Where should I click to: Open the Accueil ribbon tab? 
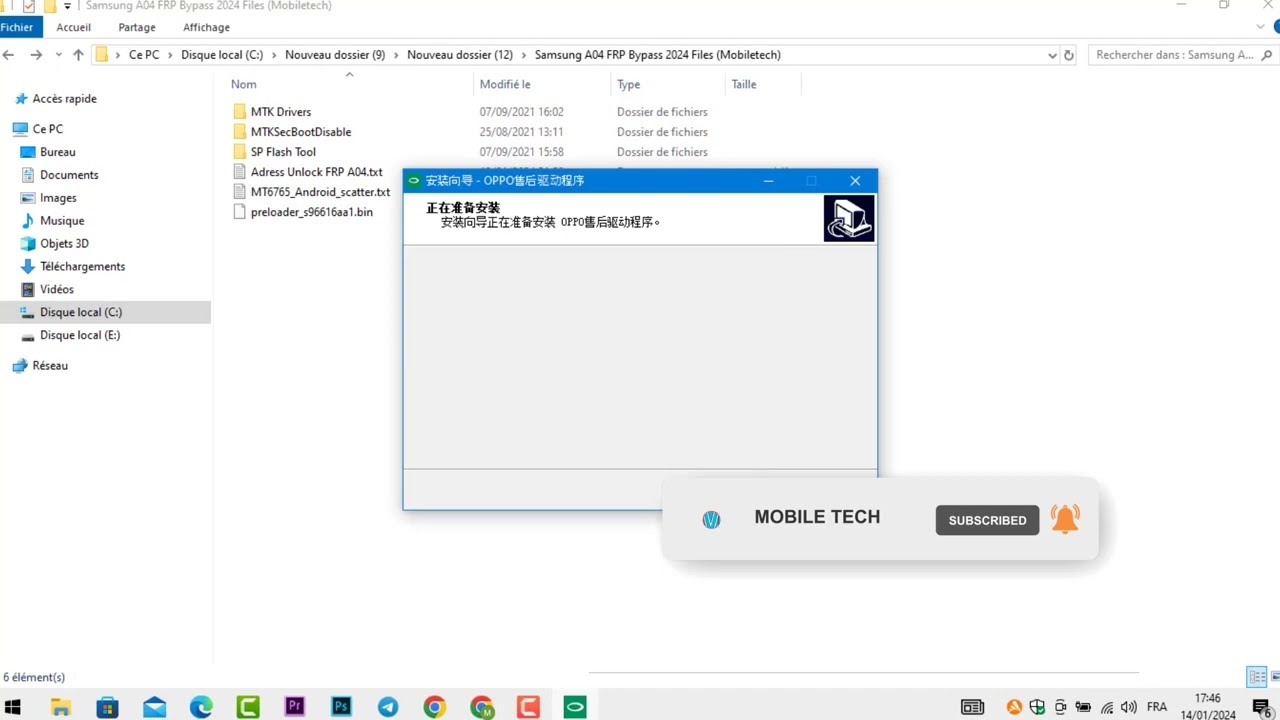tap(74, 27)
